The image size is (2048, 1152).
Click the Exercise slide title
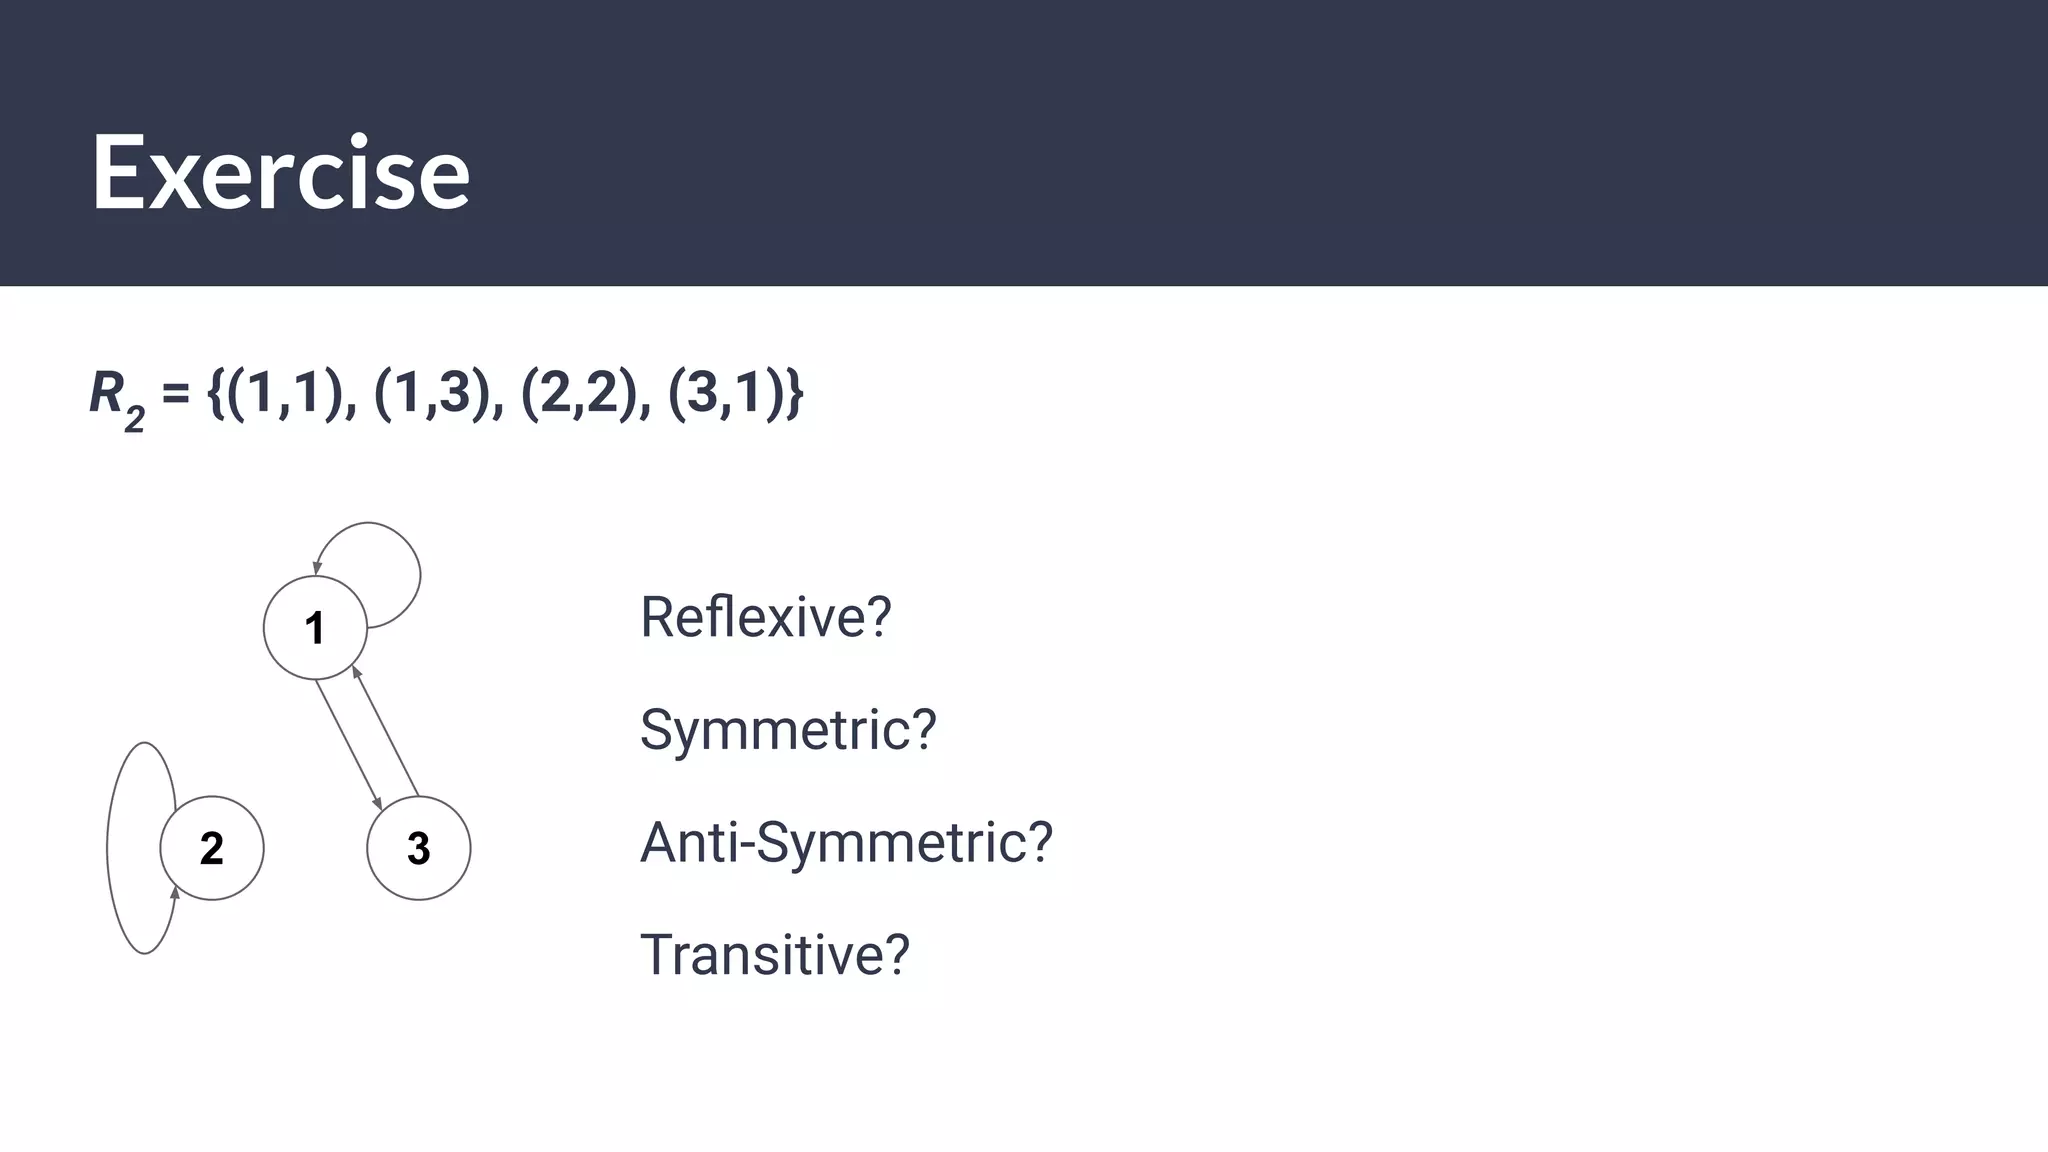280,173
